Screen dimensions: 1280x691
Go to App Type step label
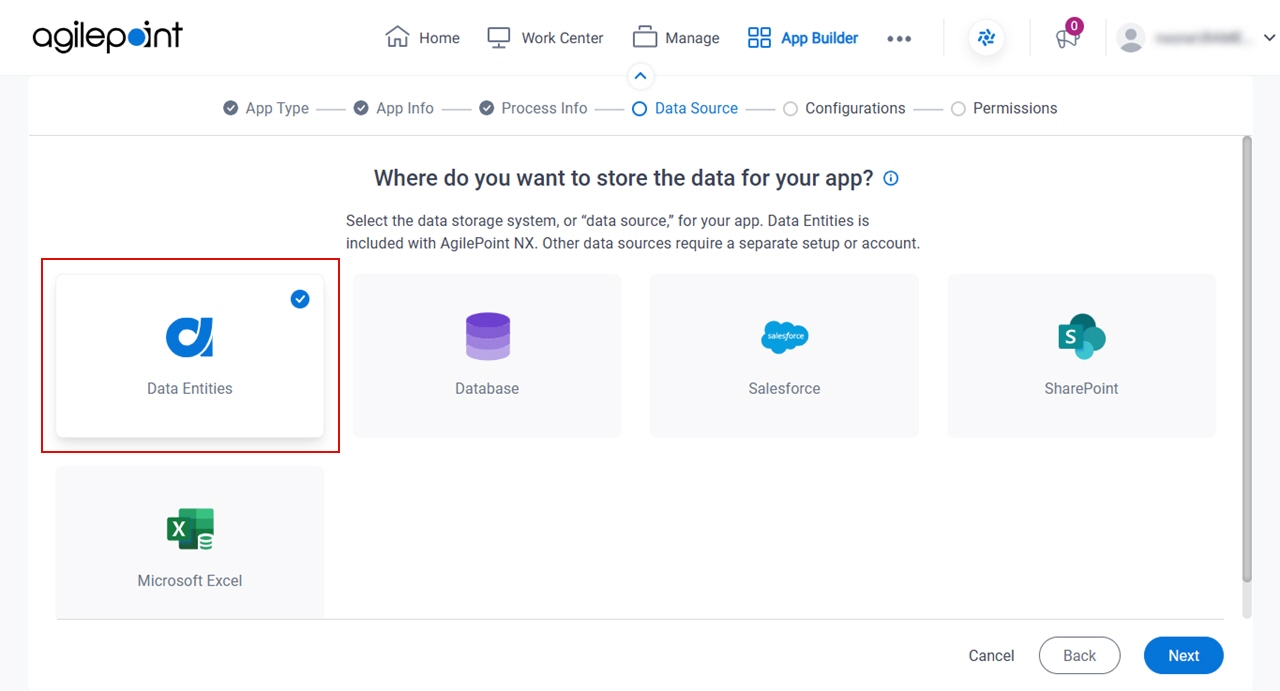point(277,108)
